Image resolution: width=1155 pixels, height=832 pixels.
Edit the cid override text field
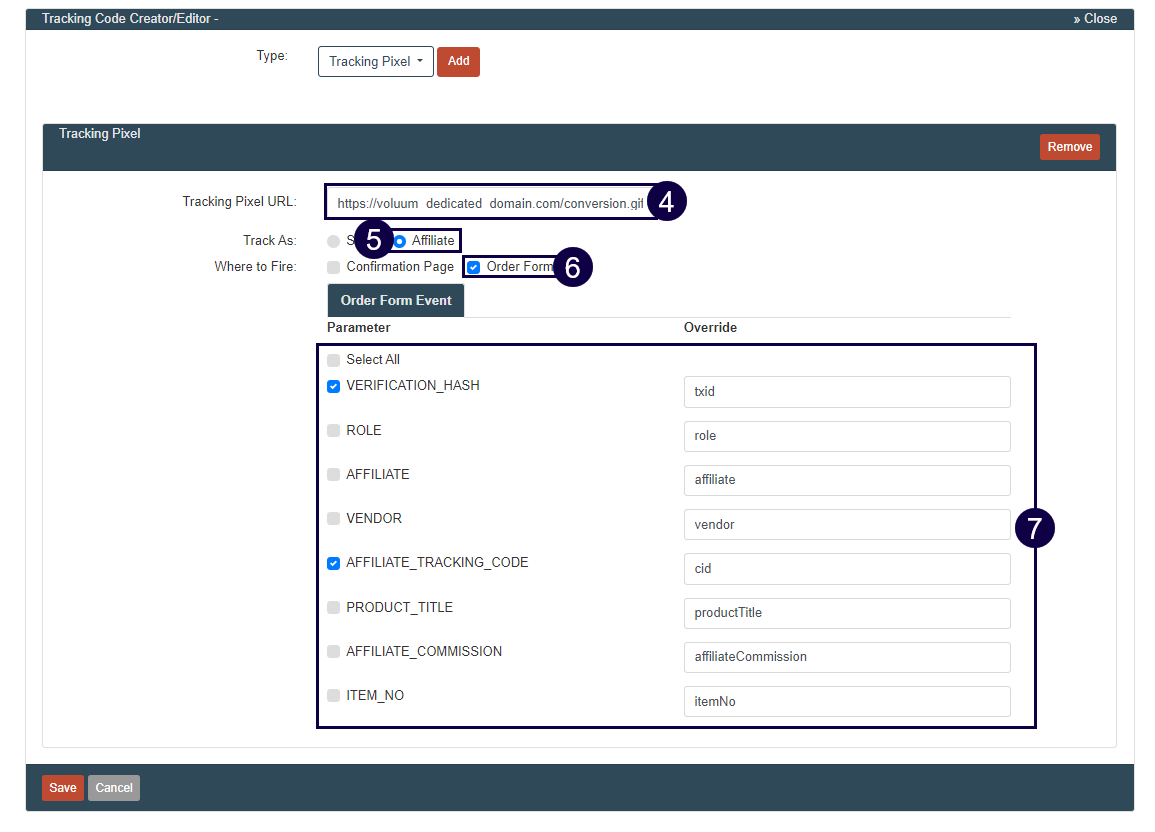point(846,569)
